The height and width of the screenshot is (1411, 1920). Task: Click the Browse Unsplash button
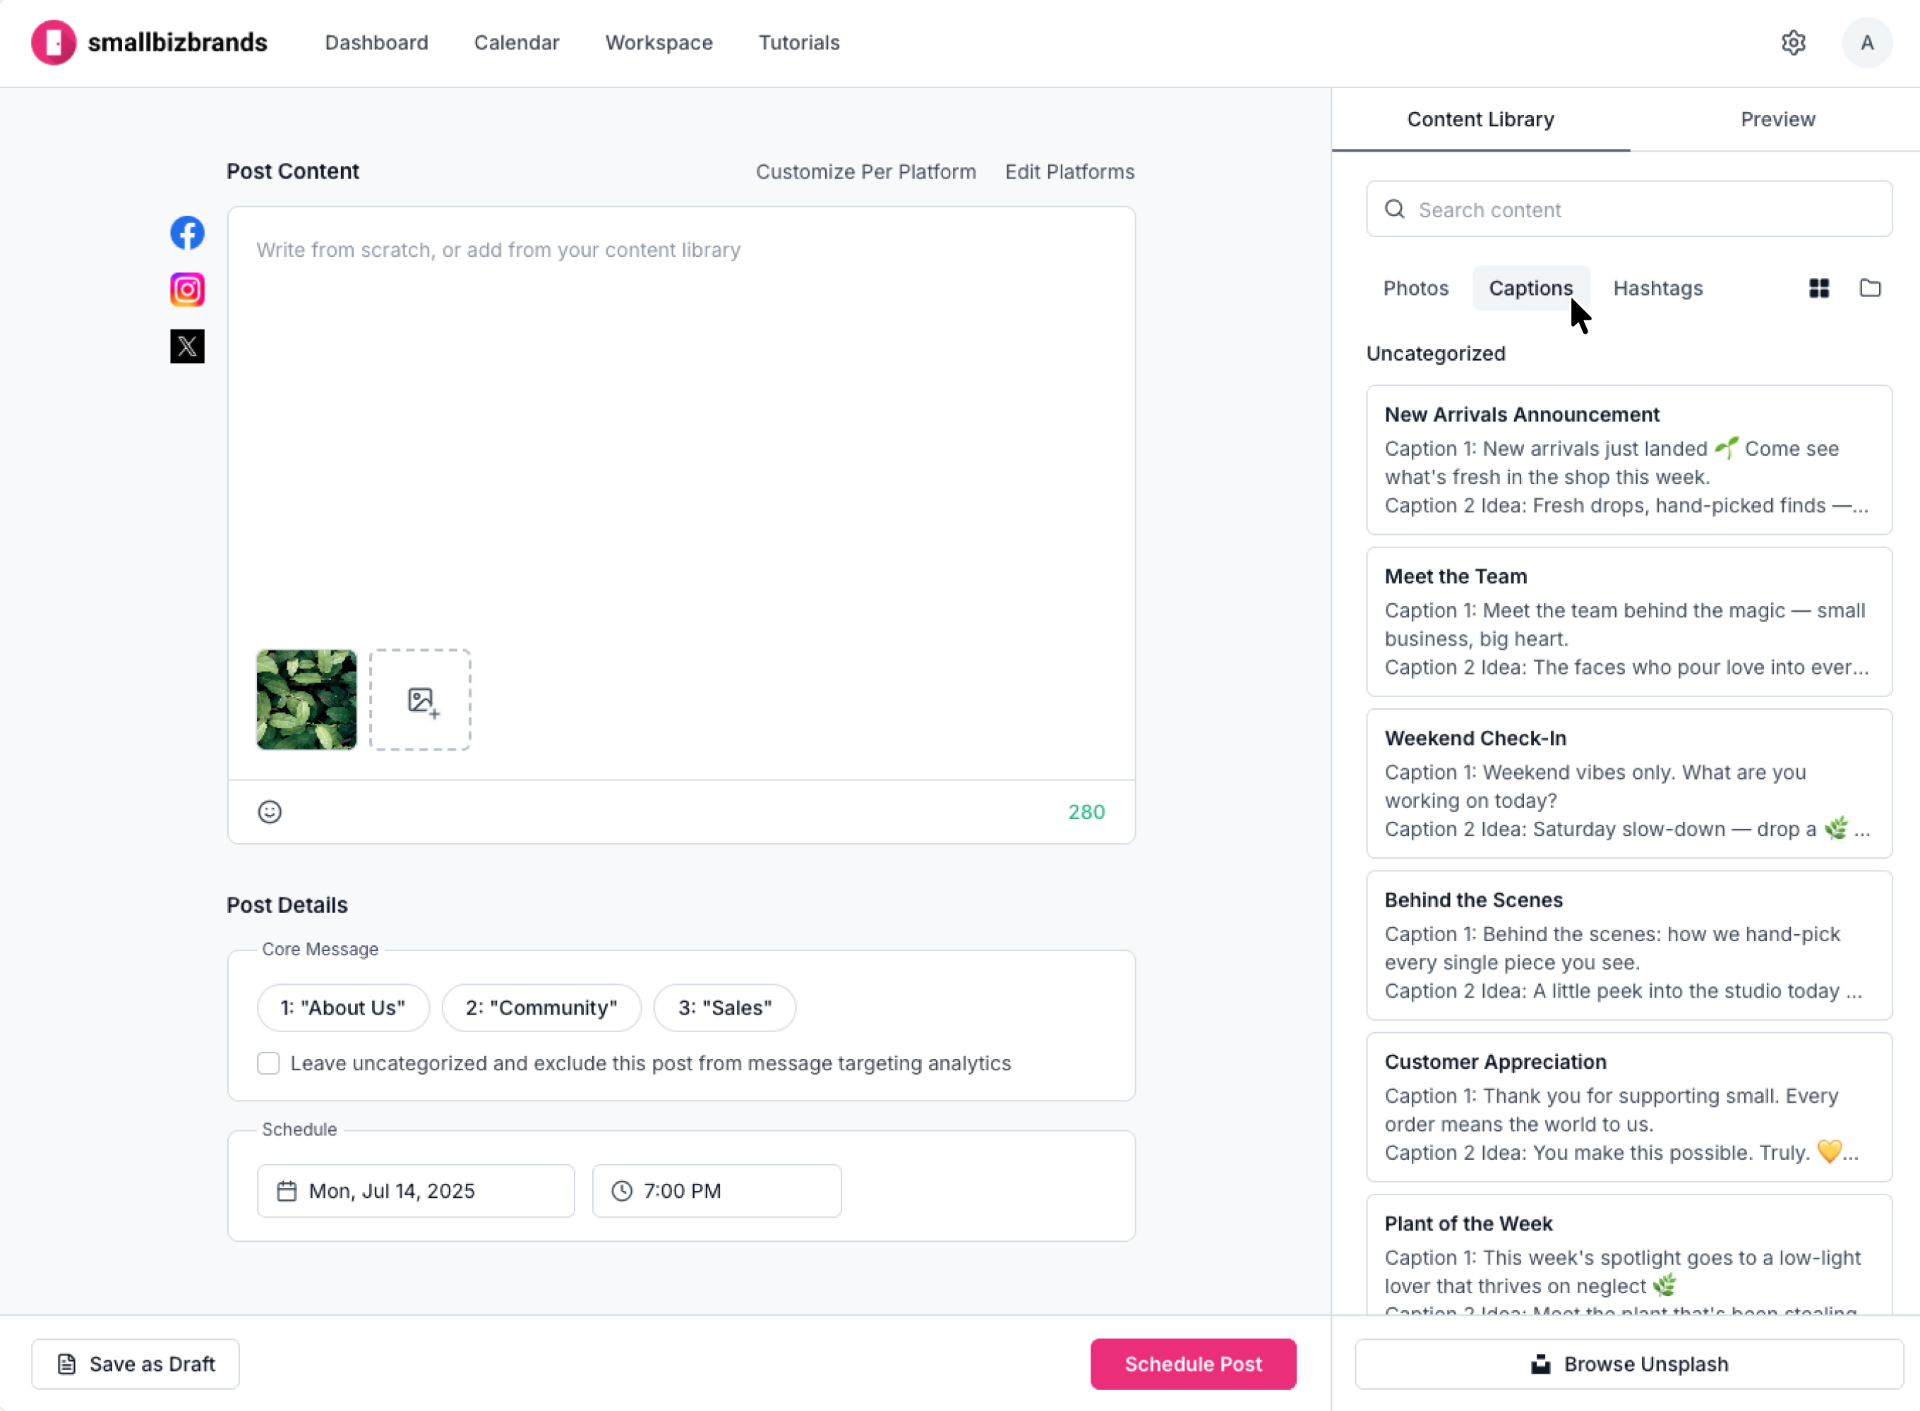coord(1629,1364)
